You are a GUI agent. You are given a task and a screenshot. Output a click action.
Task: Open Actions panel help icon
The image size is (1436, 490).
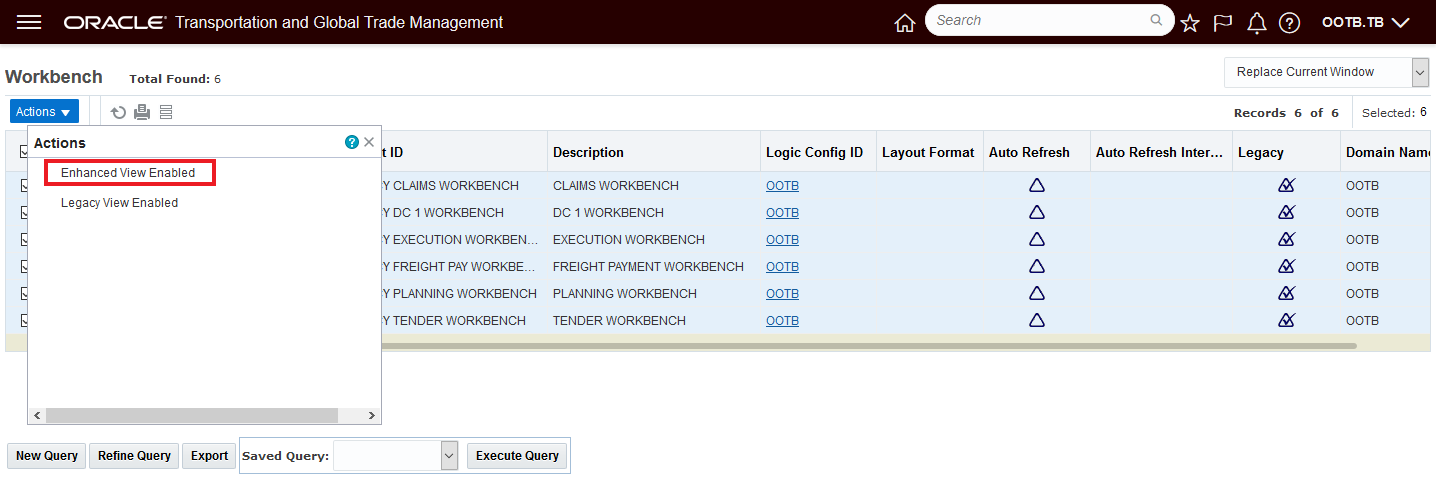pos(352,143)
